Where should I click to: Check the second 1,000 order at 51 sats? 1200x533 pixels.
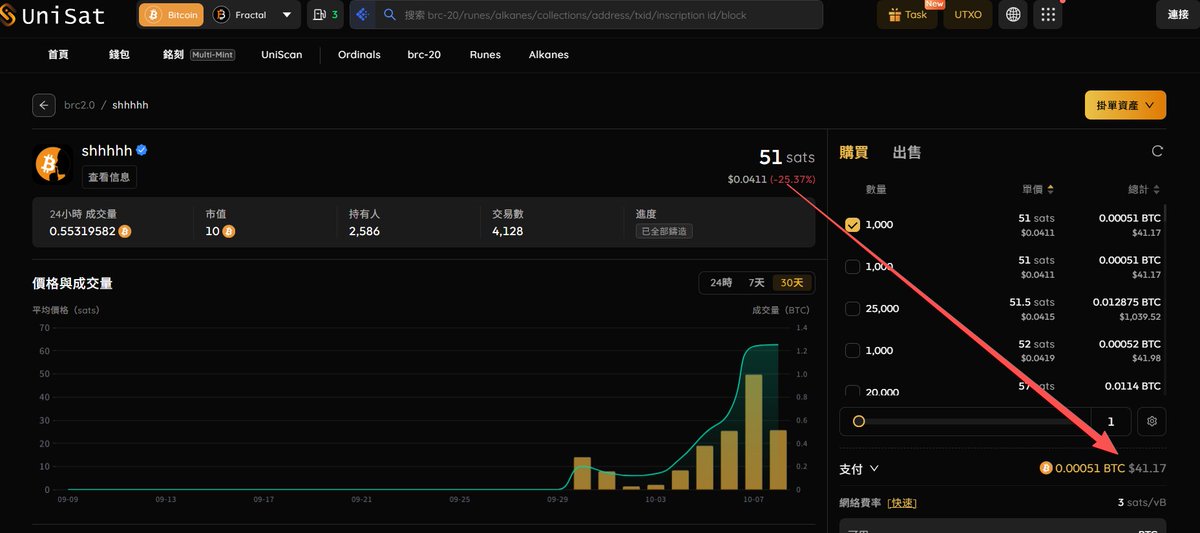(853, 267)
